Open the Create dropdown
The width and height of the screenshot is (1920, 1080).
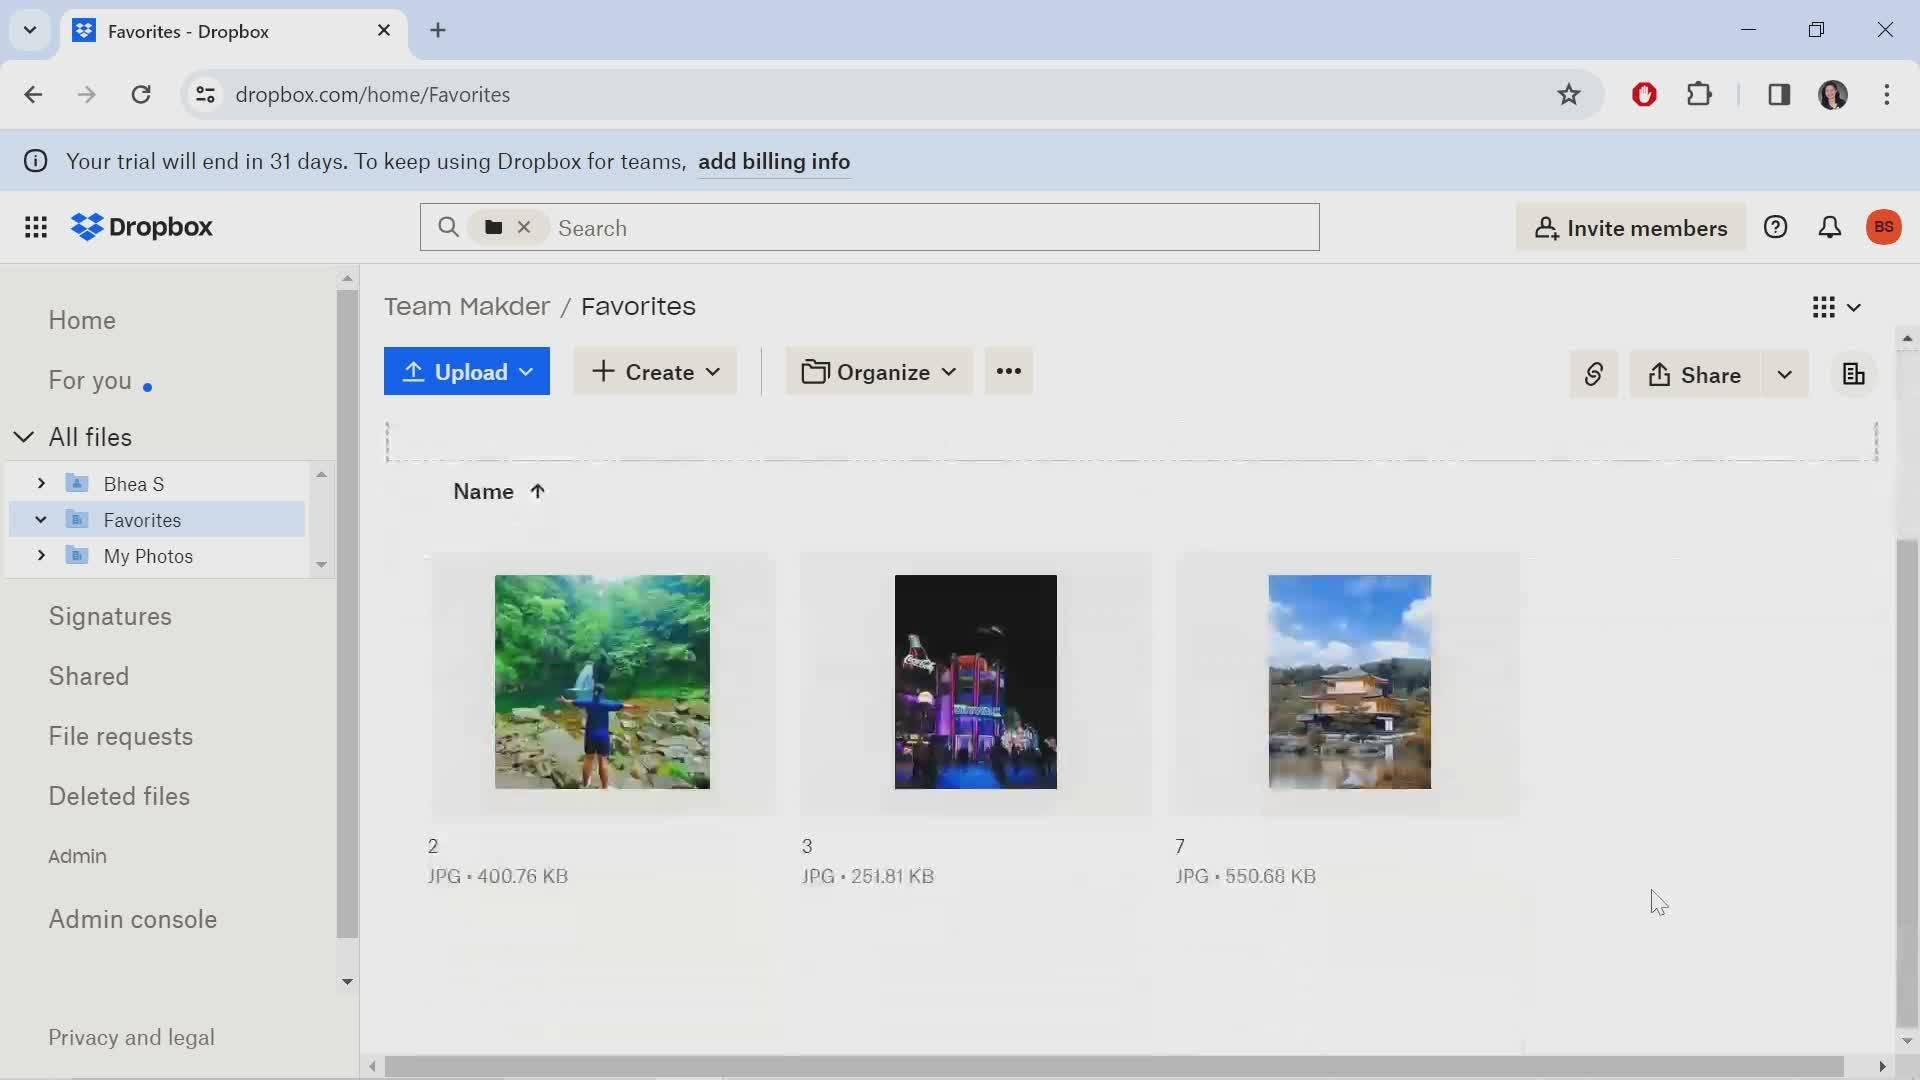[x=655, y=372]
